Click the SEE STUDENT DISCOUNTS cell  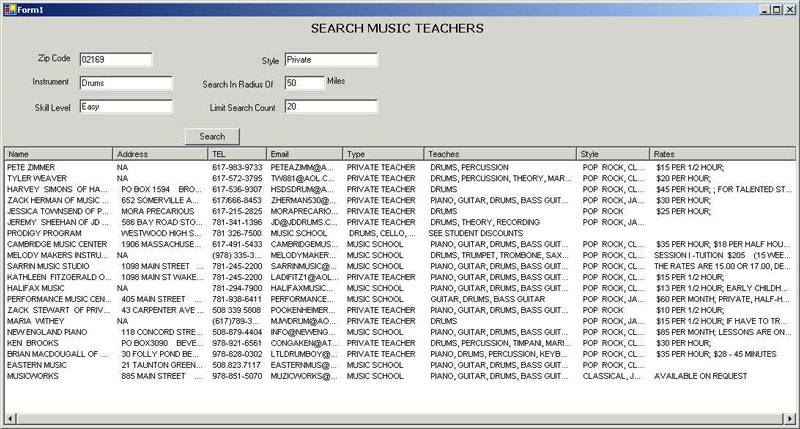pos(476,233)
